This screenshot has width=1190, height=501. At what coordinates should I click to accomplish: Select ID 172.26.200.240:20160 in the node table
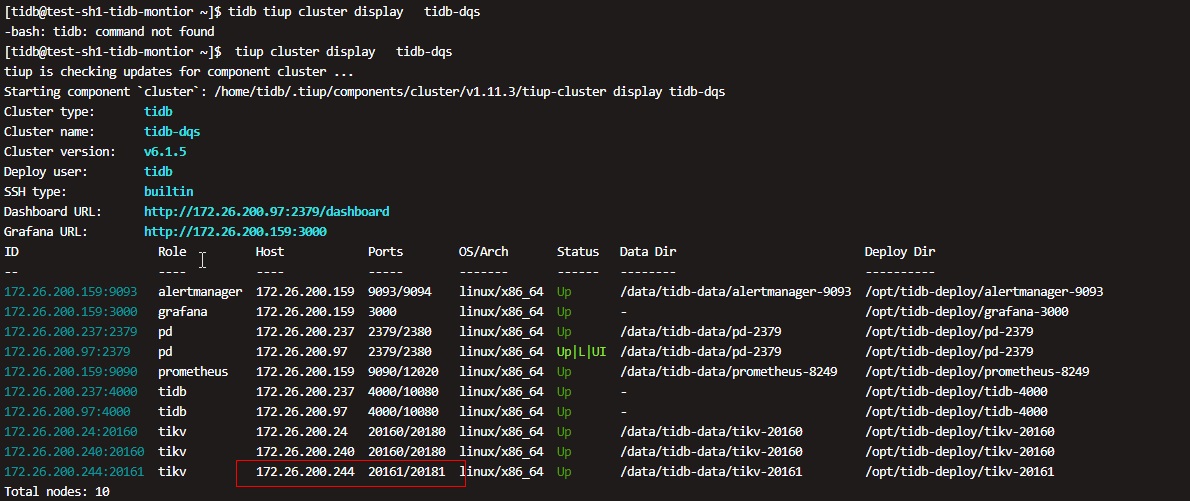(x=74, y=452)
